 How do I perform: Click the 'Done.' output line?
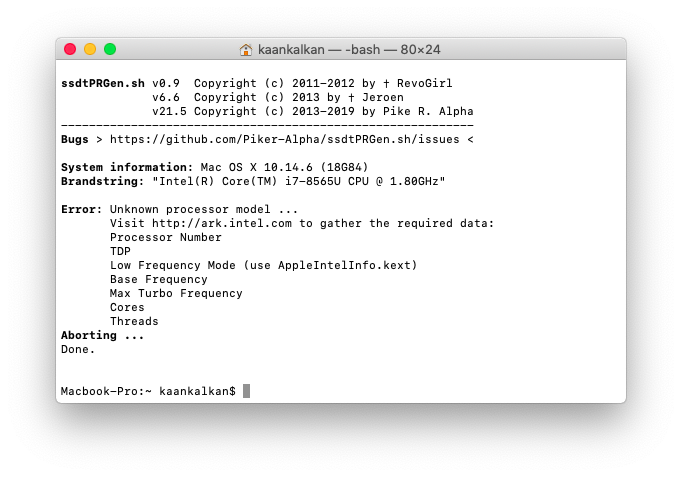78,349
